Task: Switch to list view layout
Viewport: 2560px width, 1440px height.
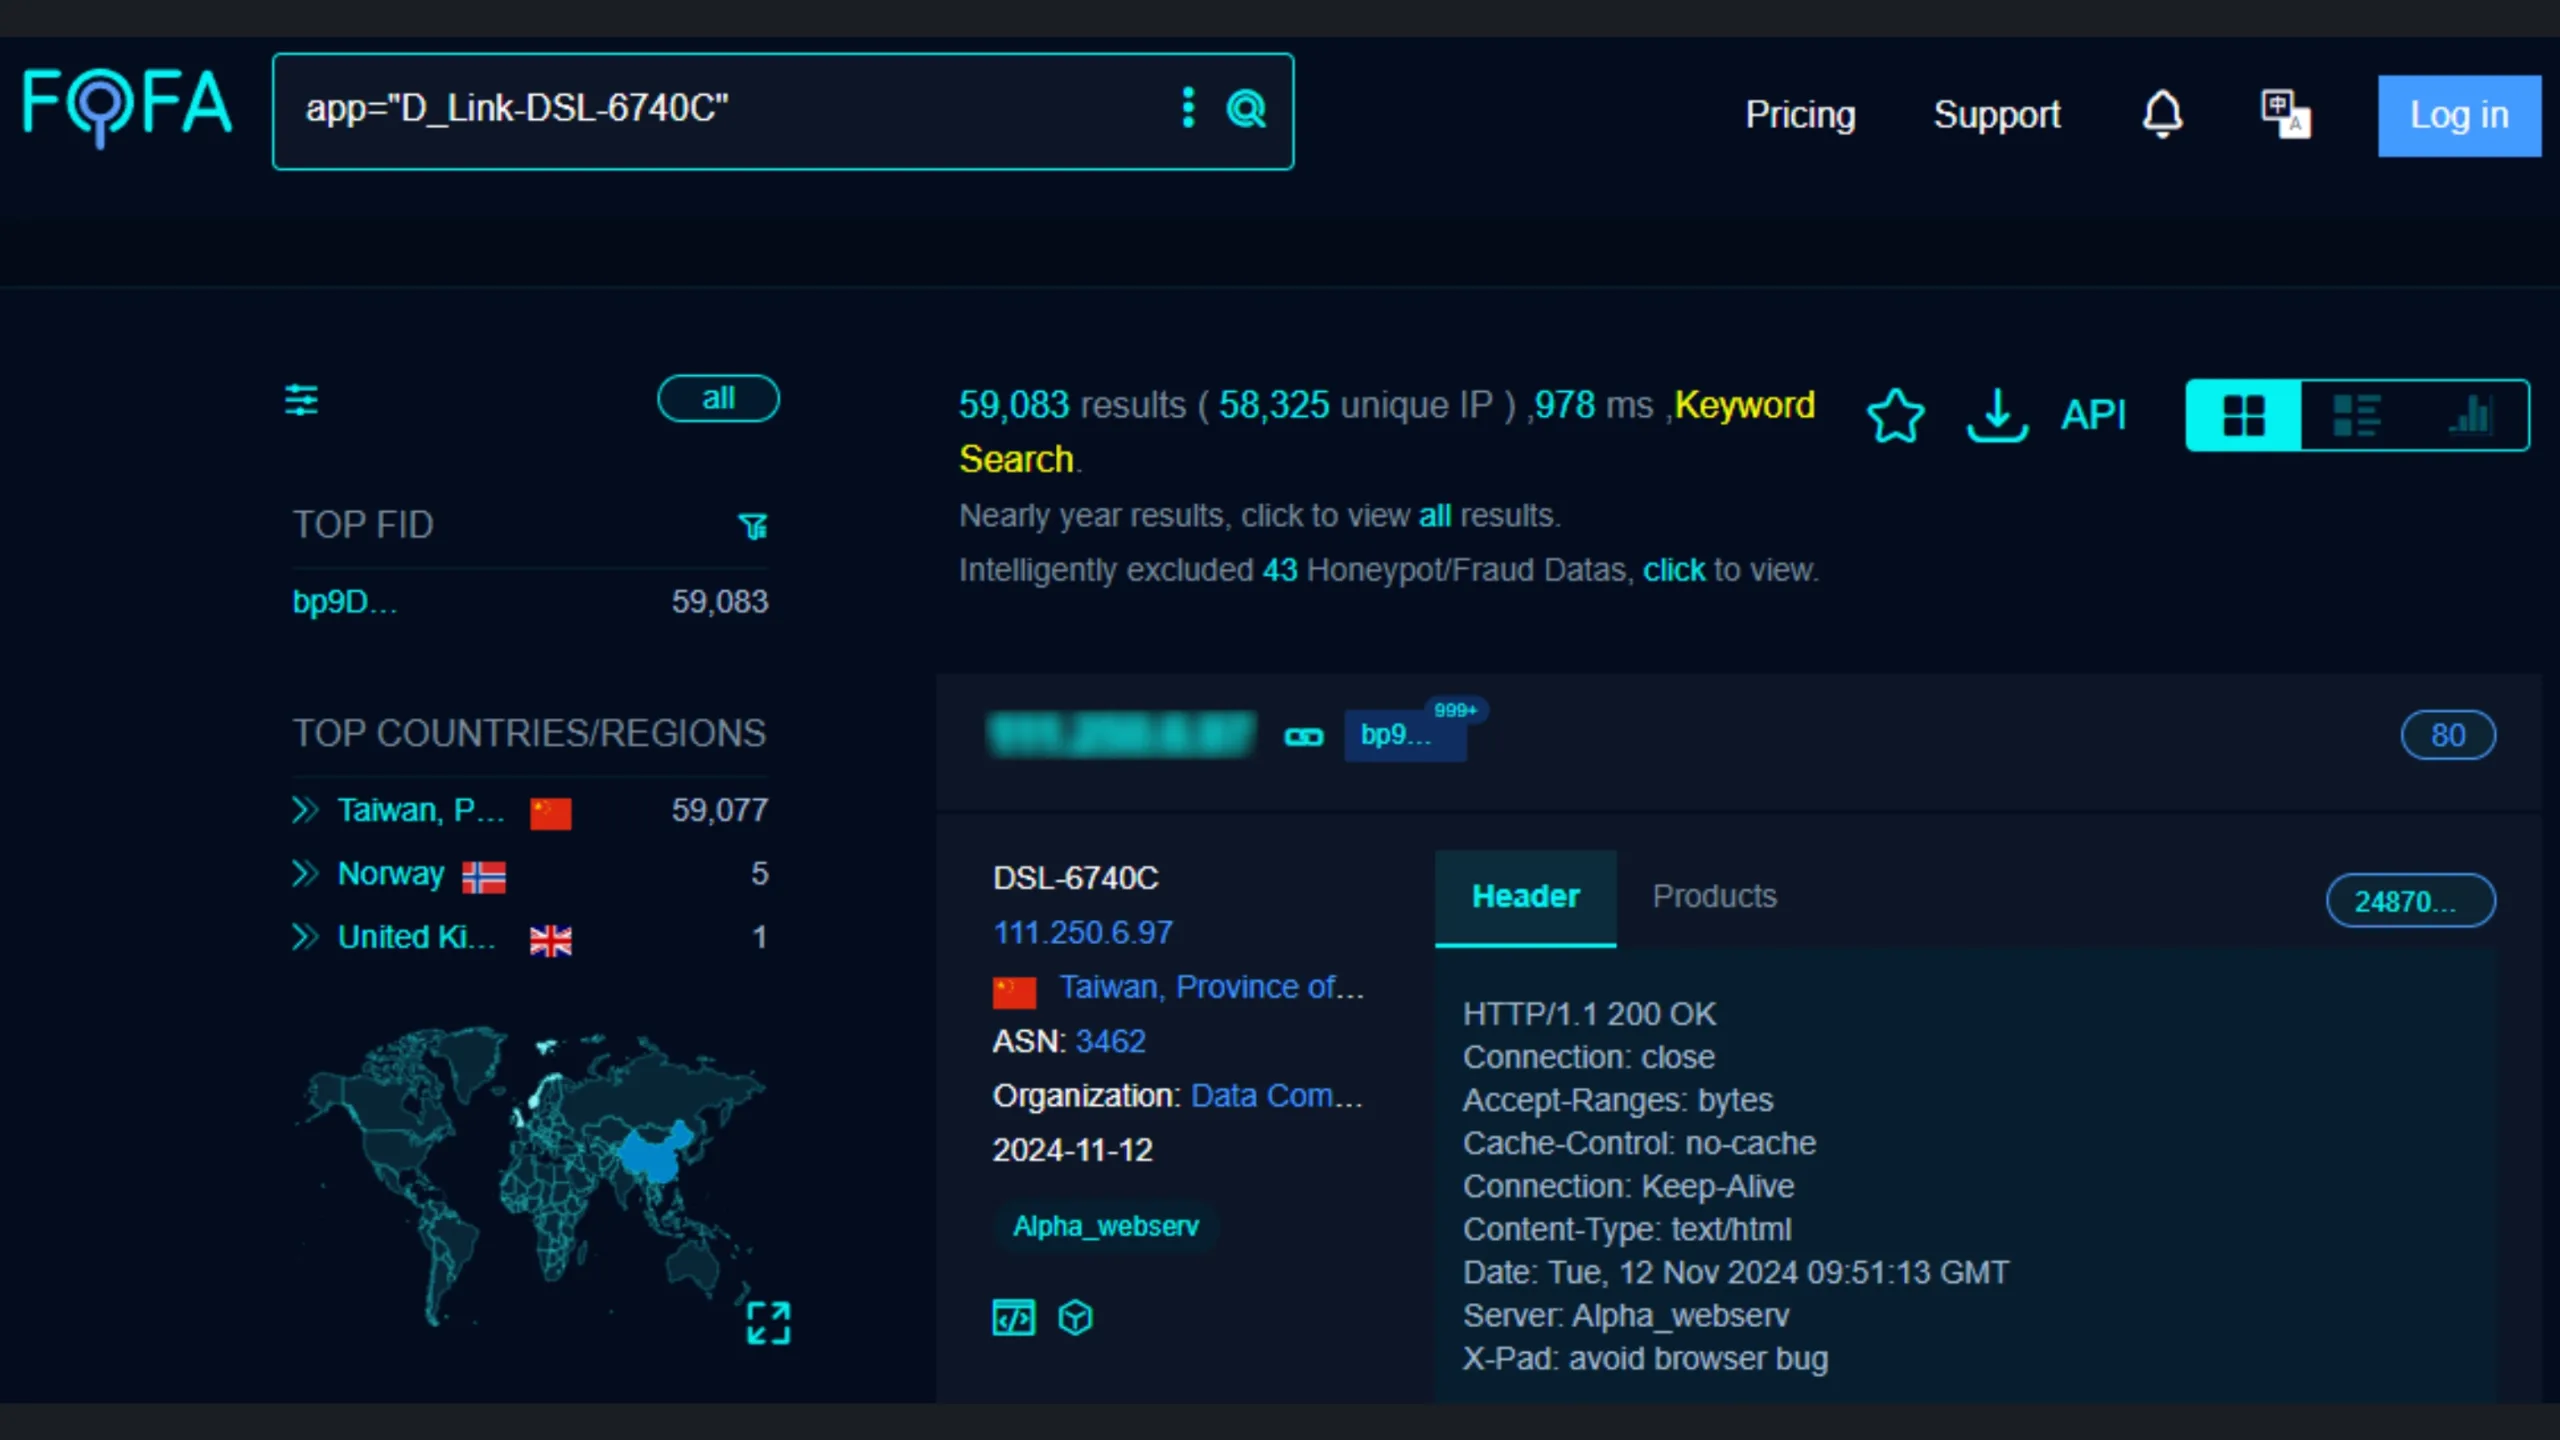Action: click(x=2357, y=415)
